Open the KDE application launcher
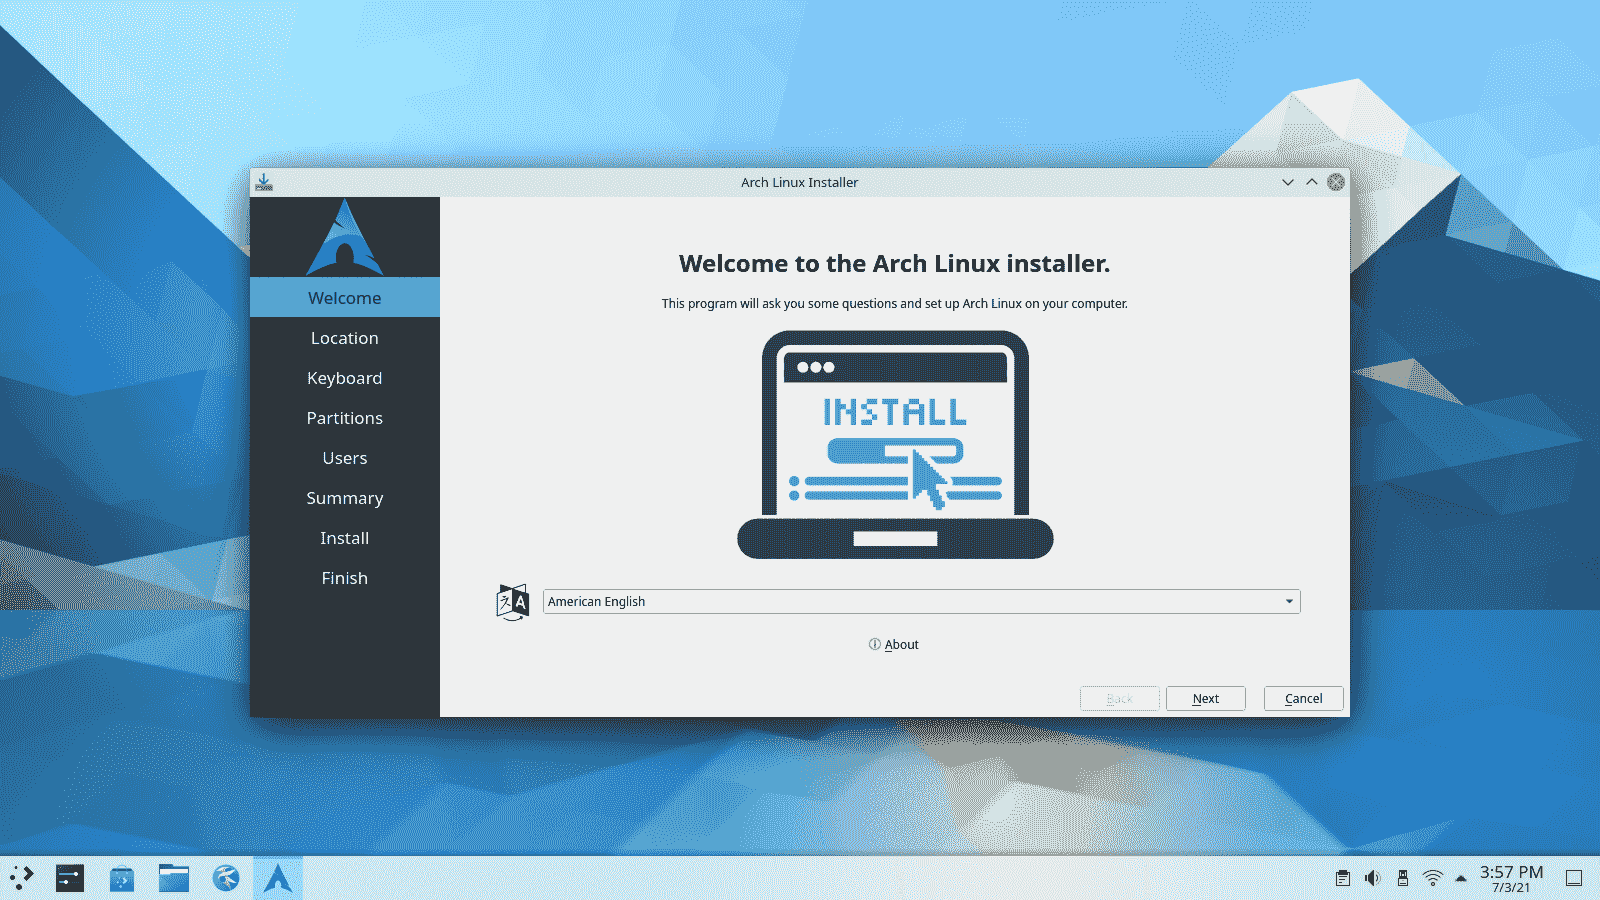1600x900 pixels. 22,877
